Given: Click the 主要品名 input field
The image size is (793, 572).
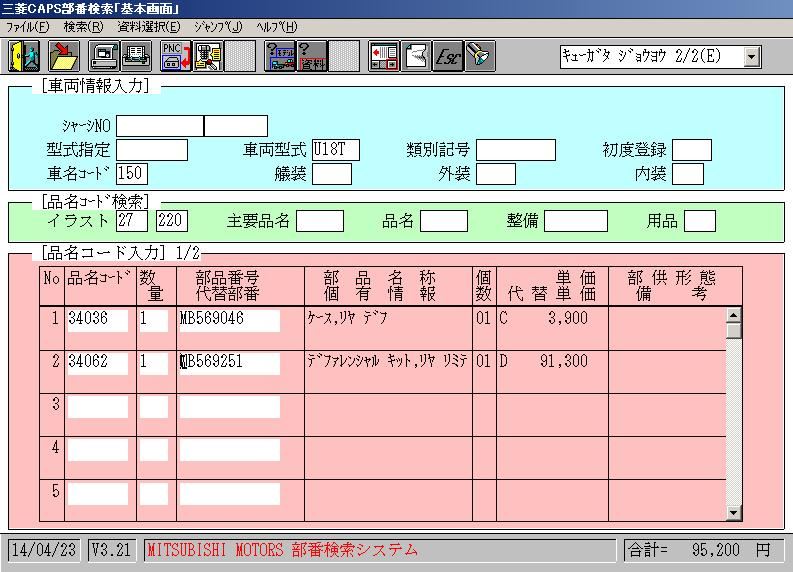Looking at the screenshot, I should [x=320, y=221].
